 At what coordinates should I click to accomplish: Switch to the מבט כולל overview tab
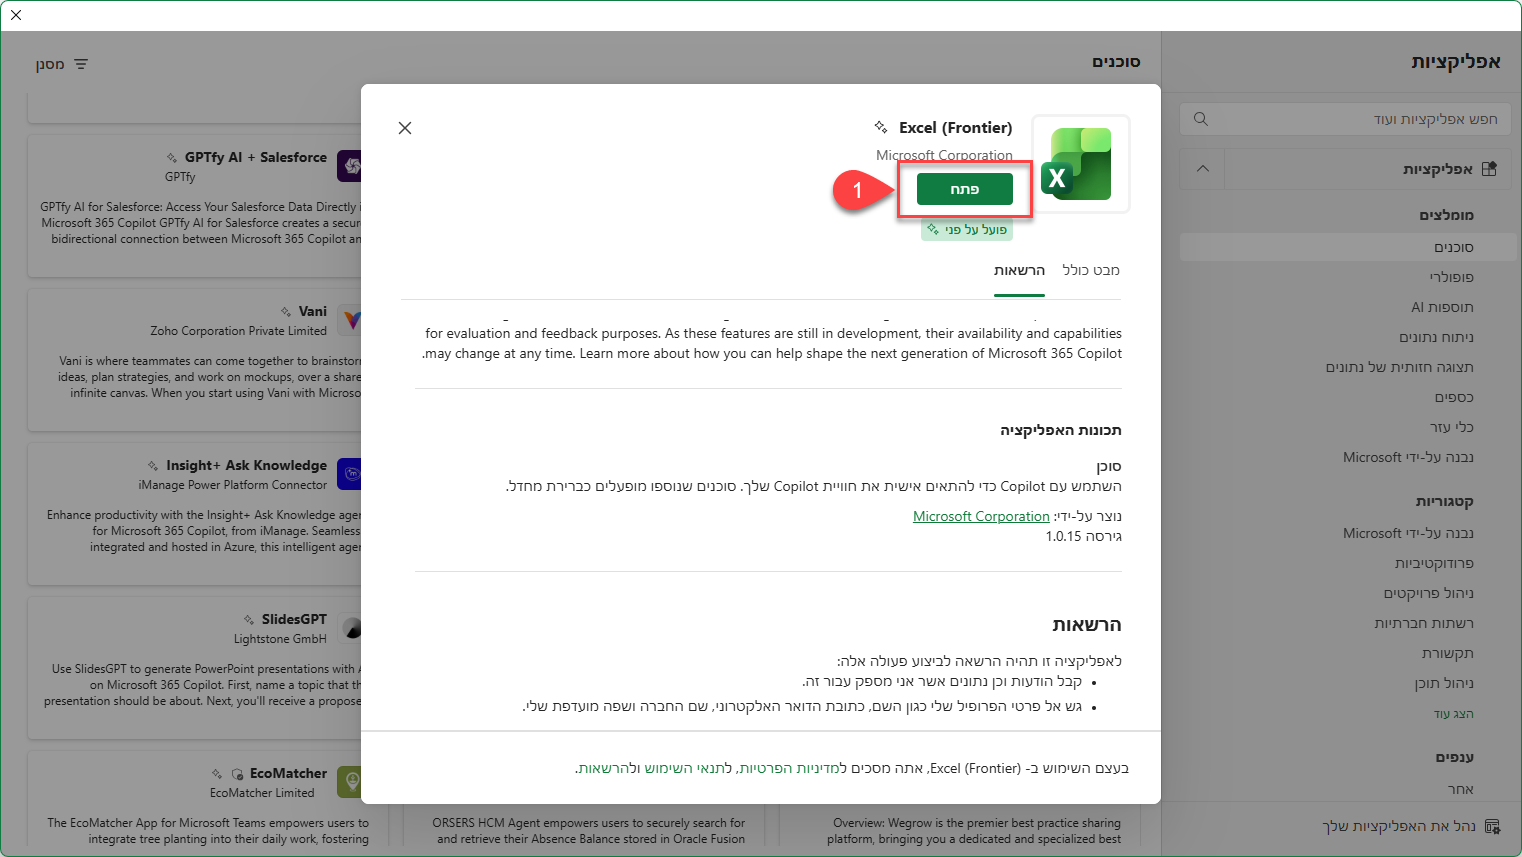(1090, 270)
